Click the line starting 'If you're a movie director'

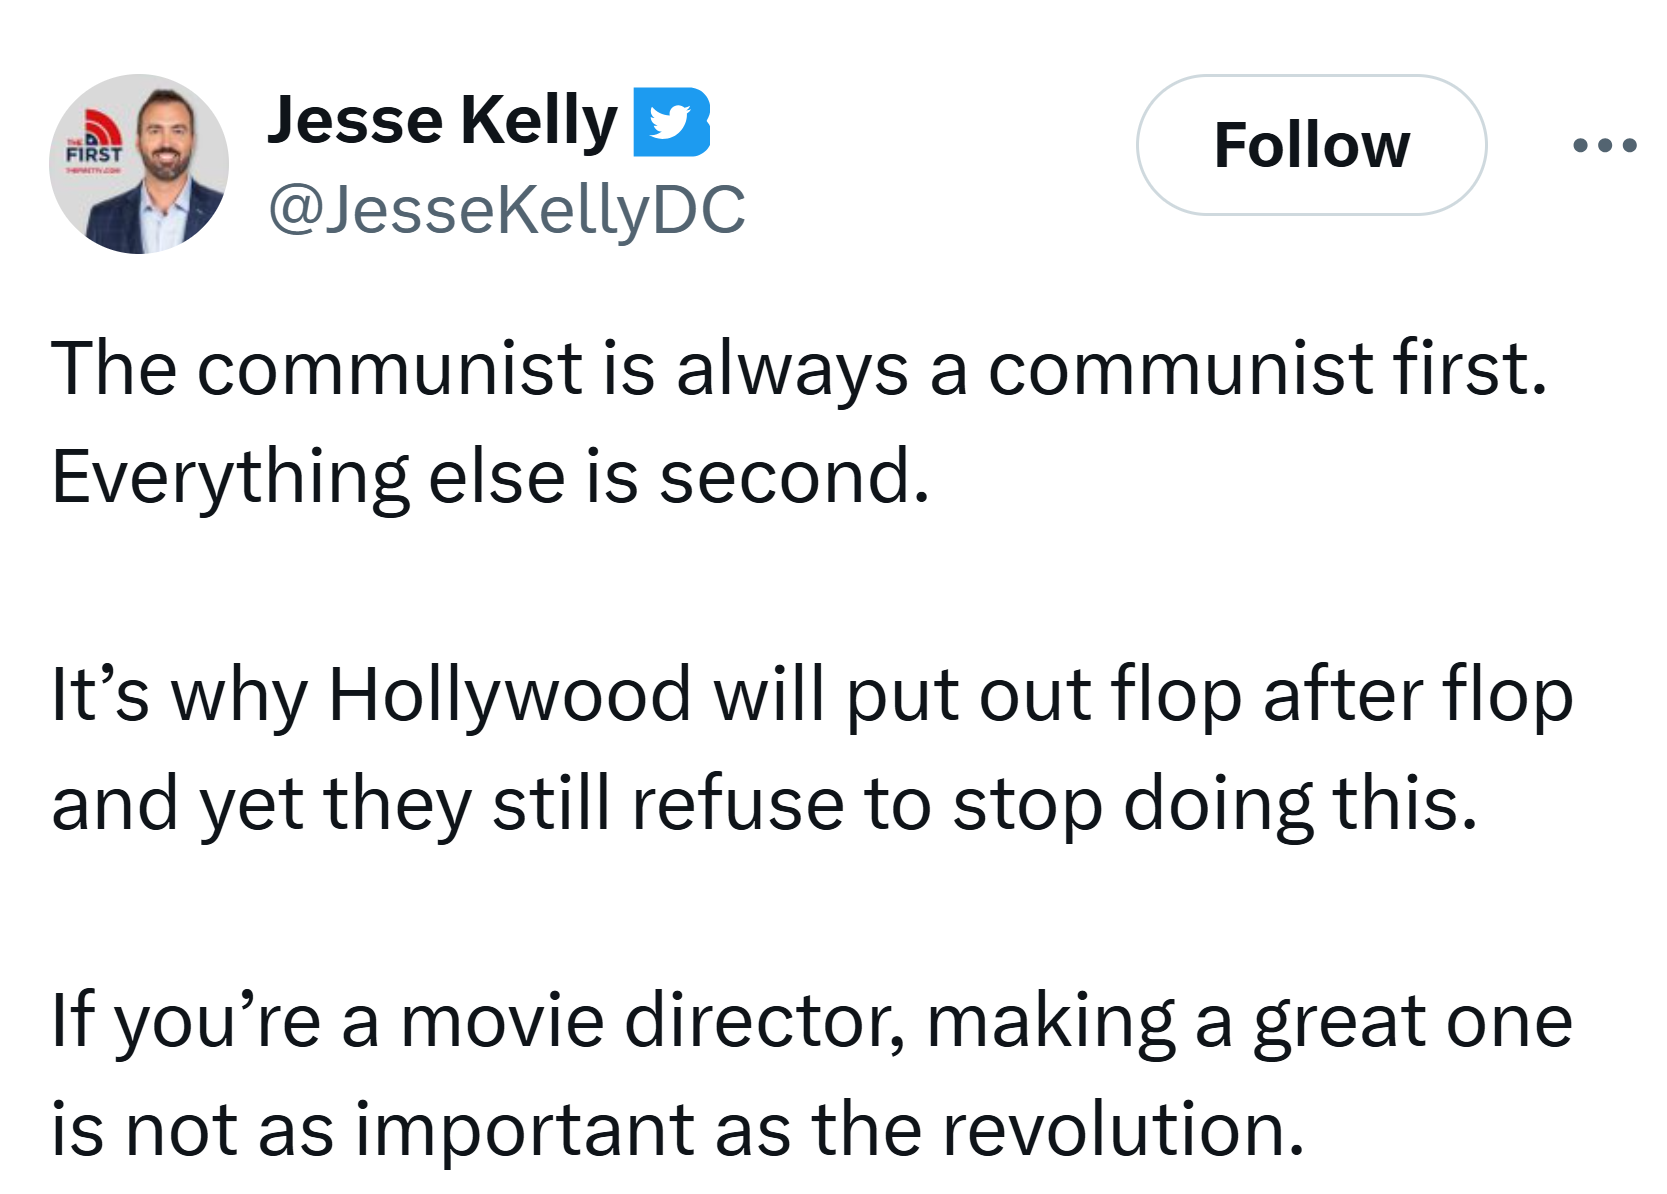[812, 1021]
